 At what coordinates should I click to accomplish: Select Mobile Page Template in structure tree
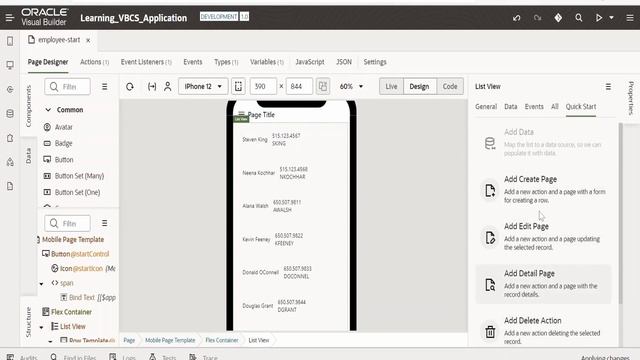click(x=73, y=240)
